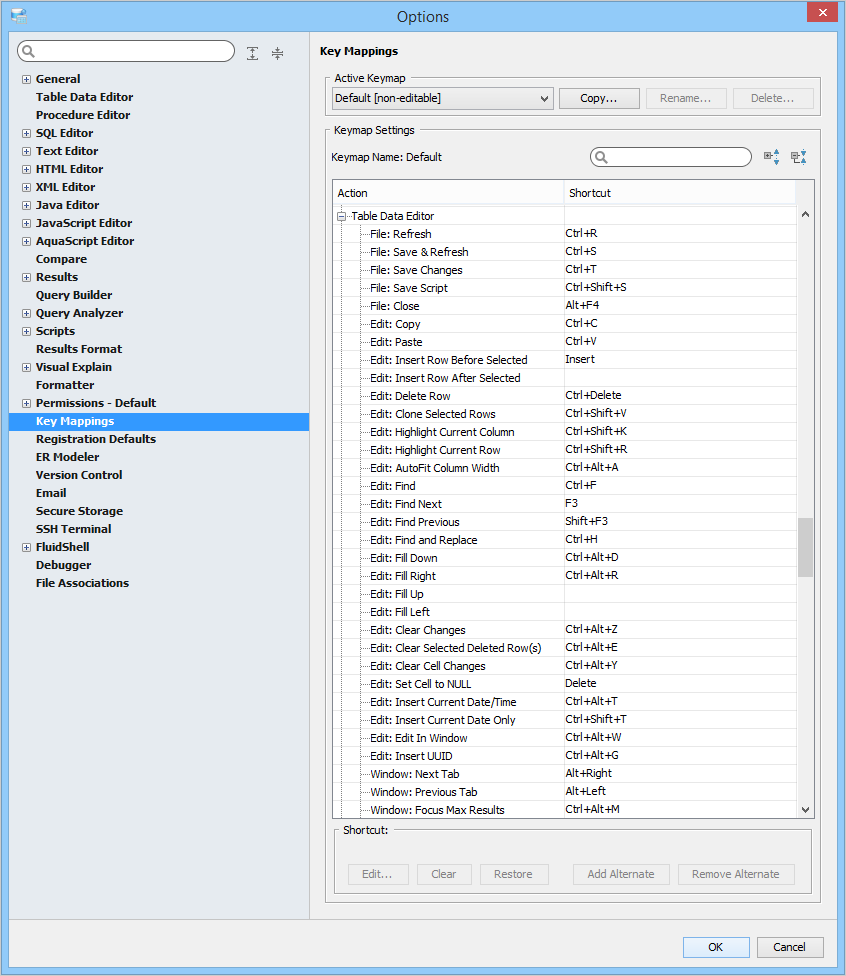The width and height of the screenshot is (846, 976).
Task: Select the 'File: Refresh' action row
Action: coord(565,234)
